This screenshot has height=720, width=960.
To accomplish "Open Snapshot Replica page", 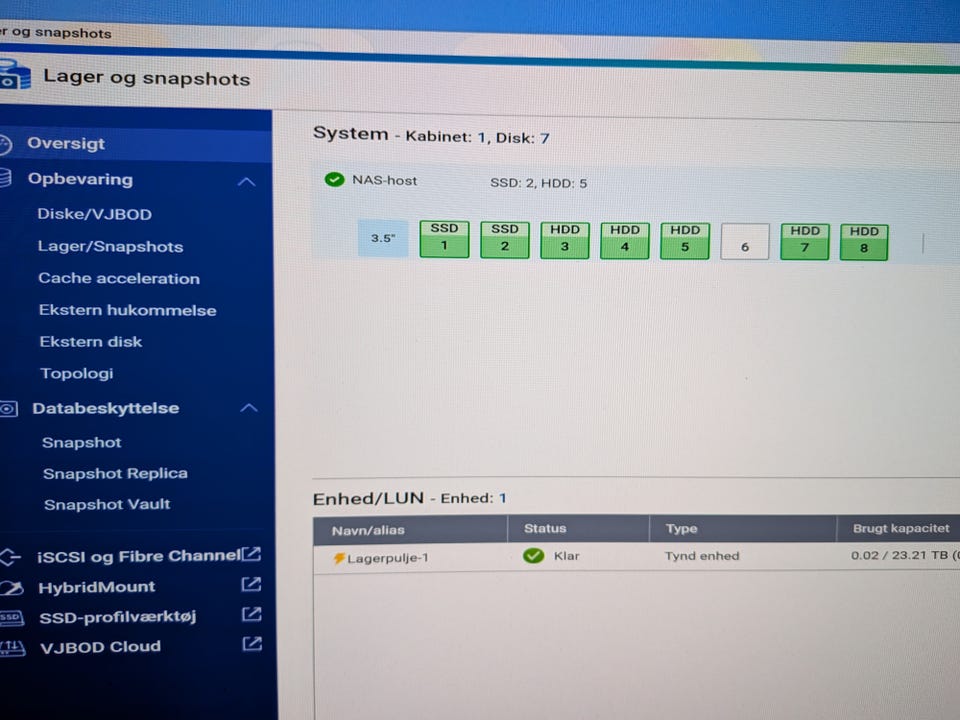I will click(115, 473).
